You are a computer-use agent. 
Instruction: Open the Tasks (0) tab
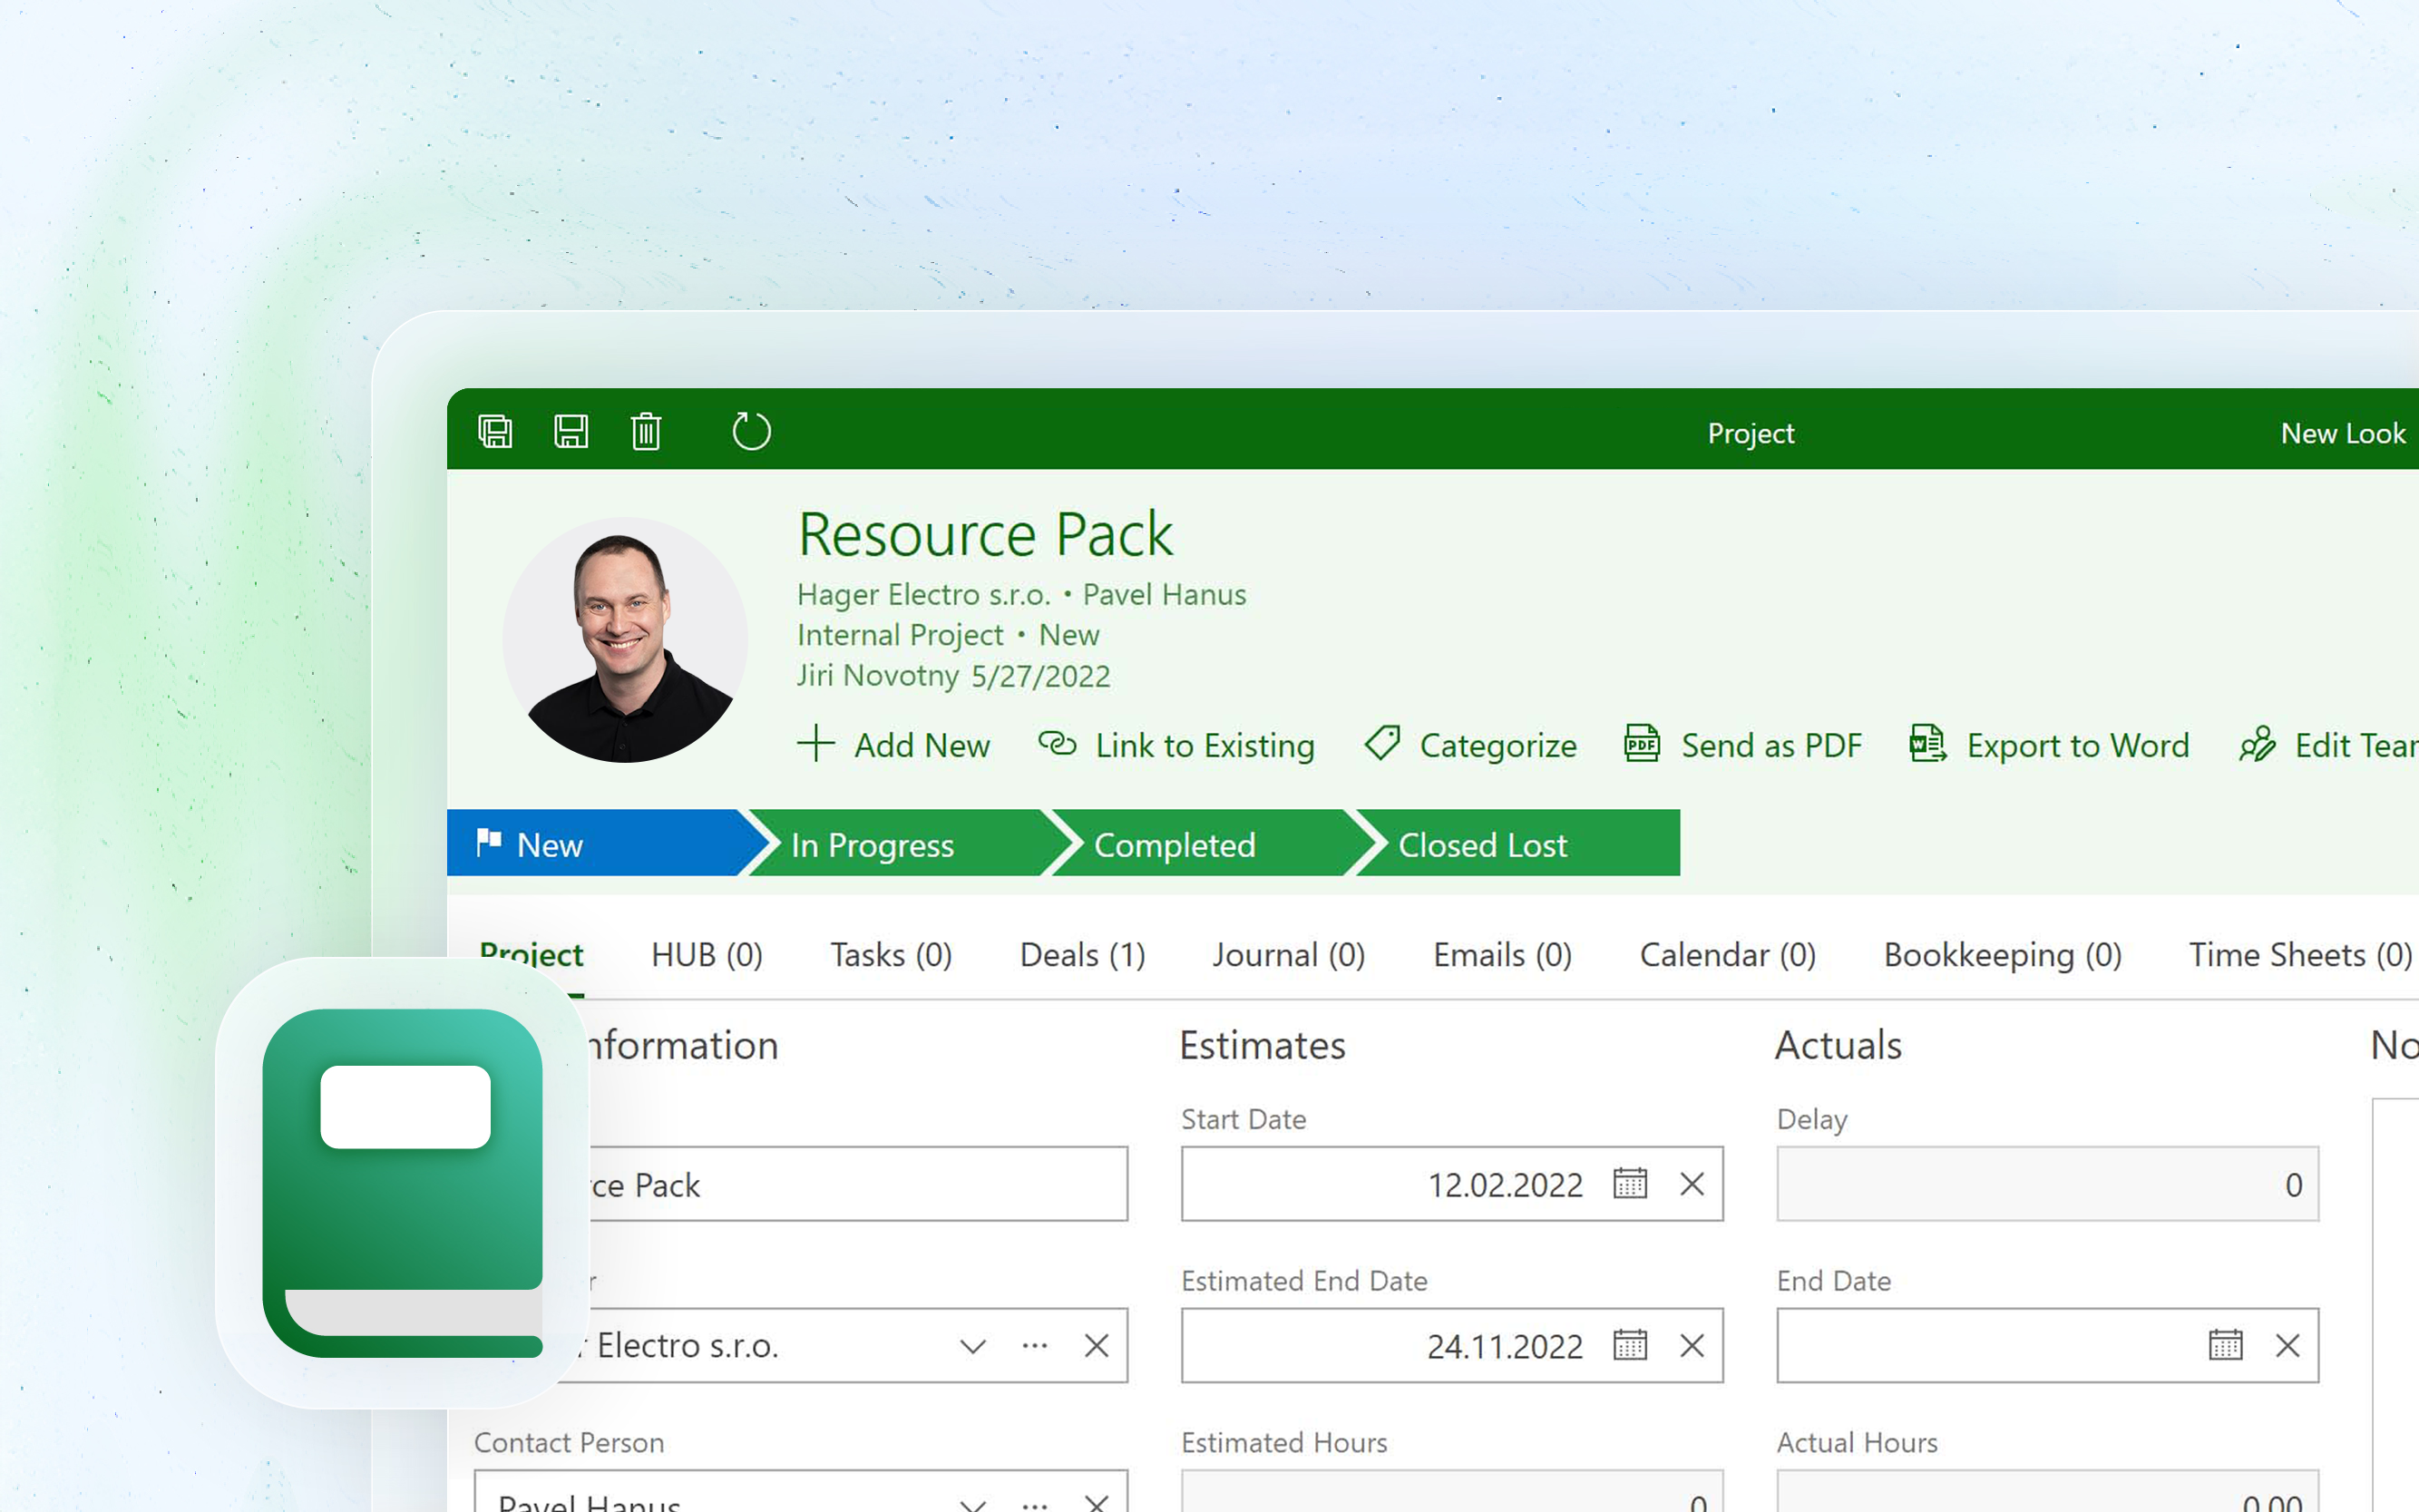[891, 955]
